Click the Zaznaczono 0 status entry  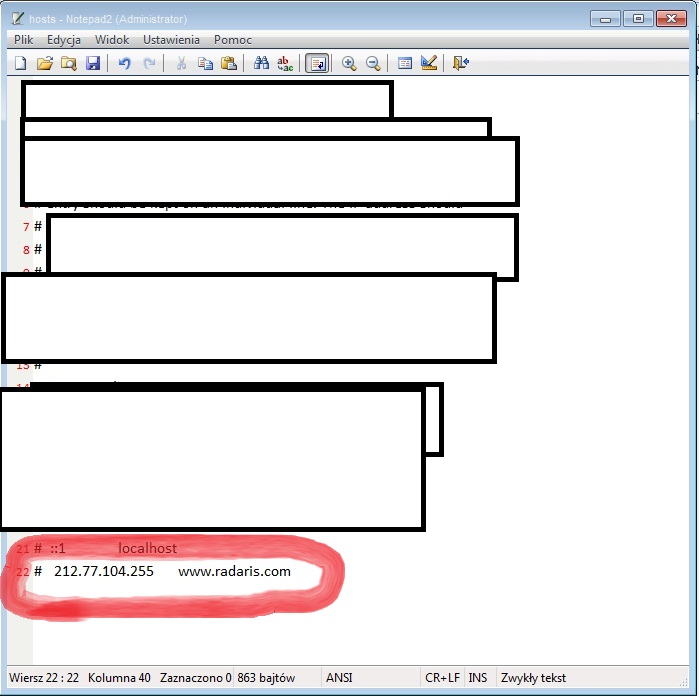(196, 678)
